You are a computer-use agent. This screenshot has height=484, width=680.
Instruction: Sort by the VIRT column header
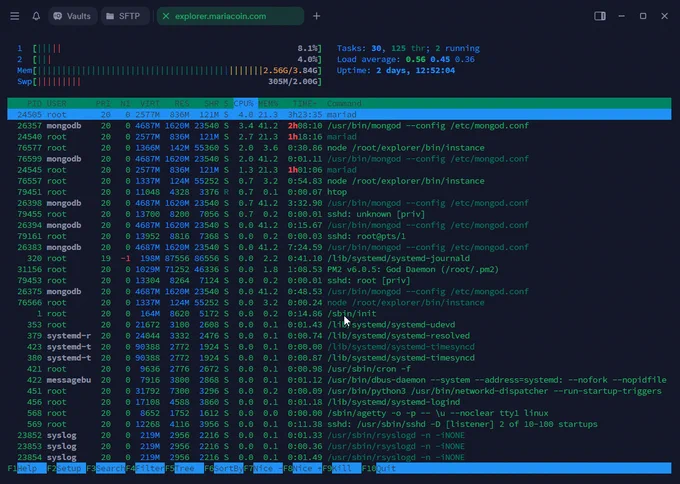pyautogui.click(x=150, y=103)
